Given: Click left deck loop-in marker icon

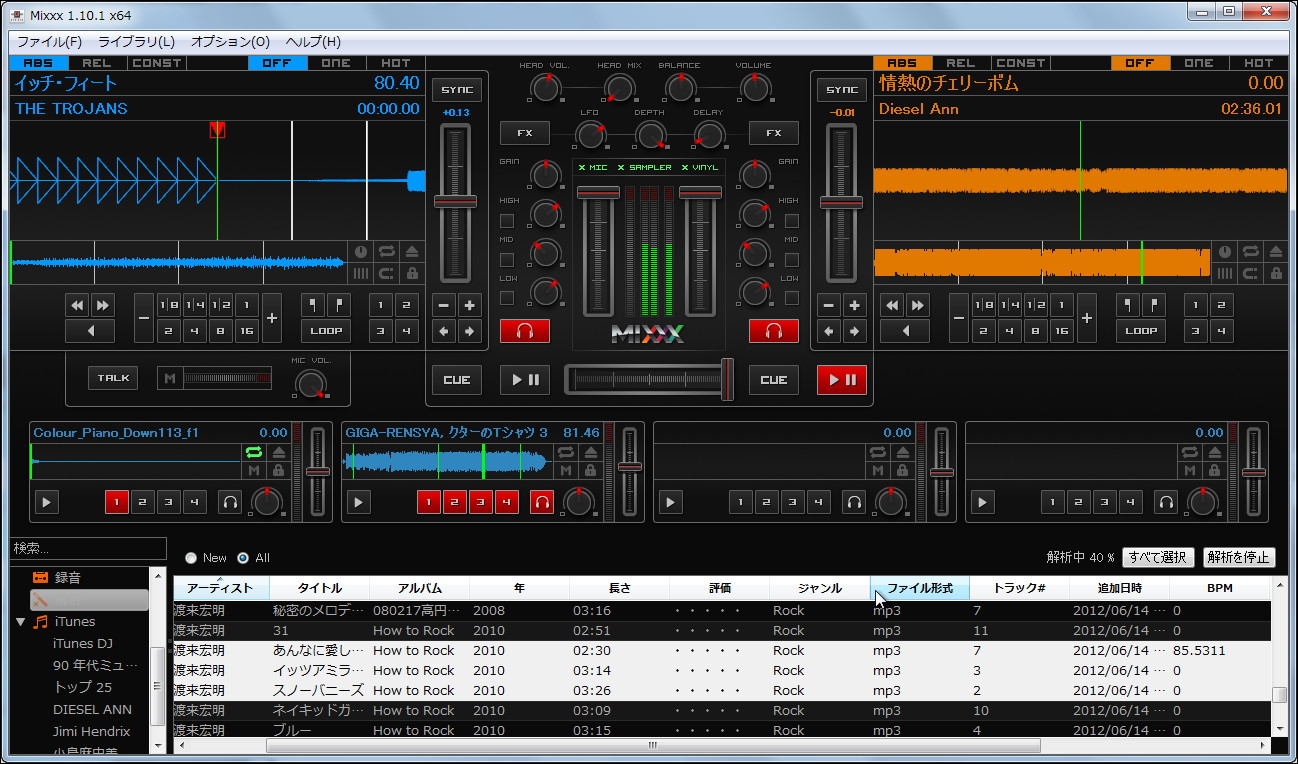Looking at the screenshot, I should [314, 305].
